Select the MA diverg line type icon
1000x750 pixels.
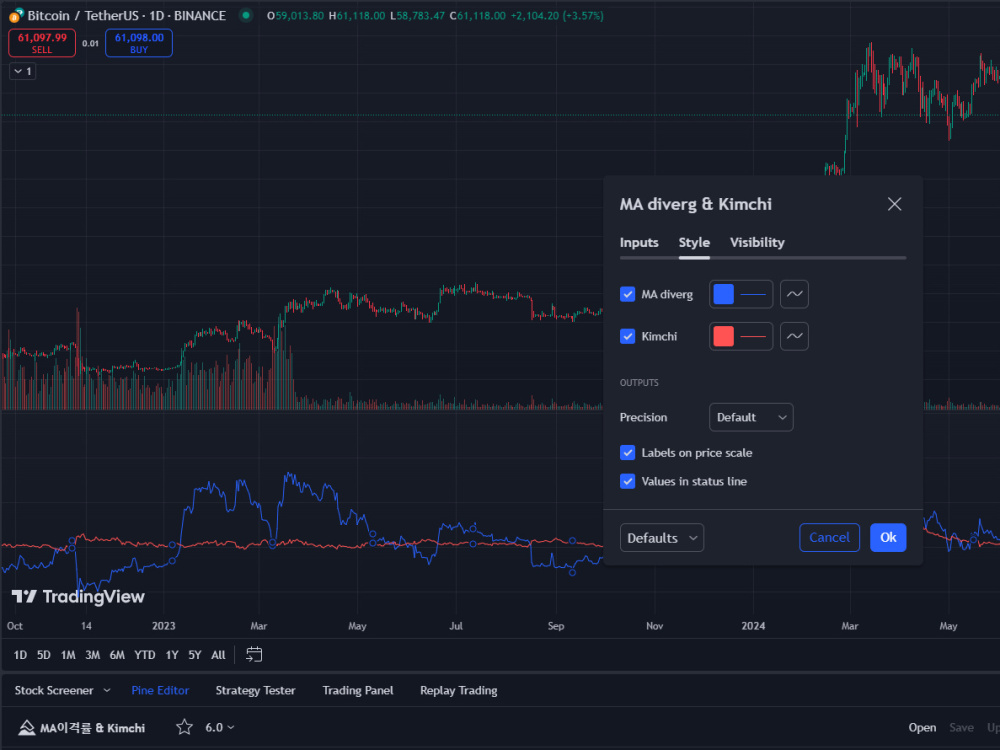tap(795, 294)
